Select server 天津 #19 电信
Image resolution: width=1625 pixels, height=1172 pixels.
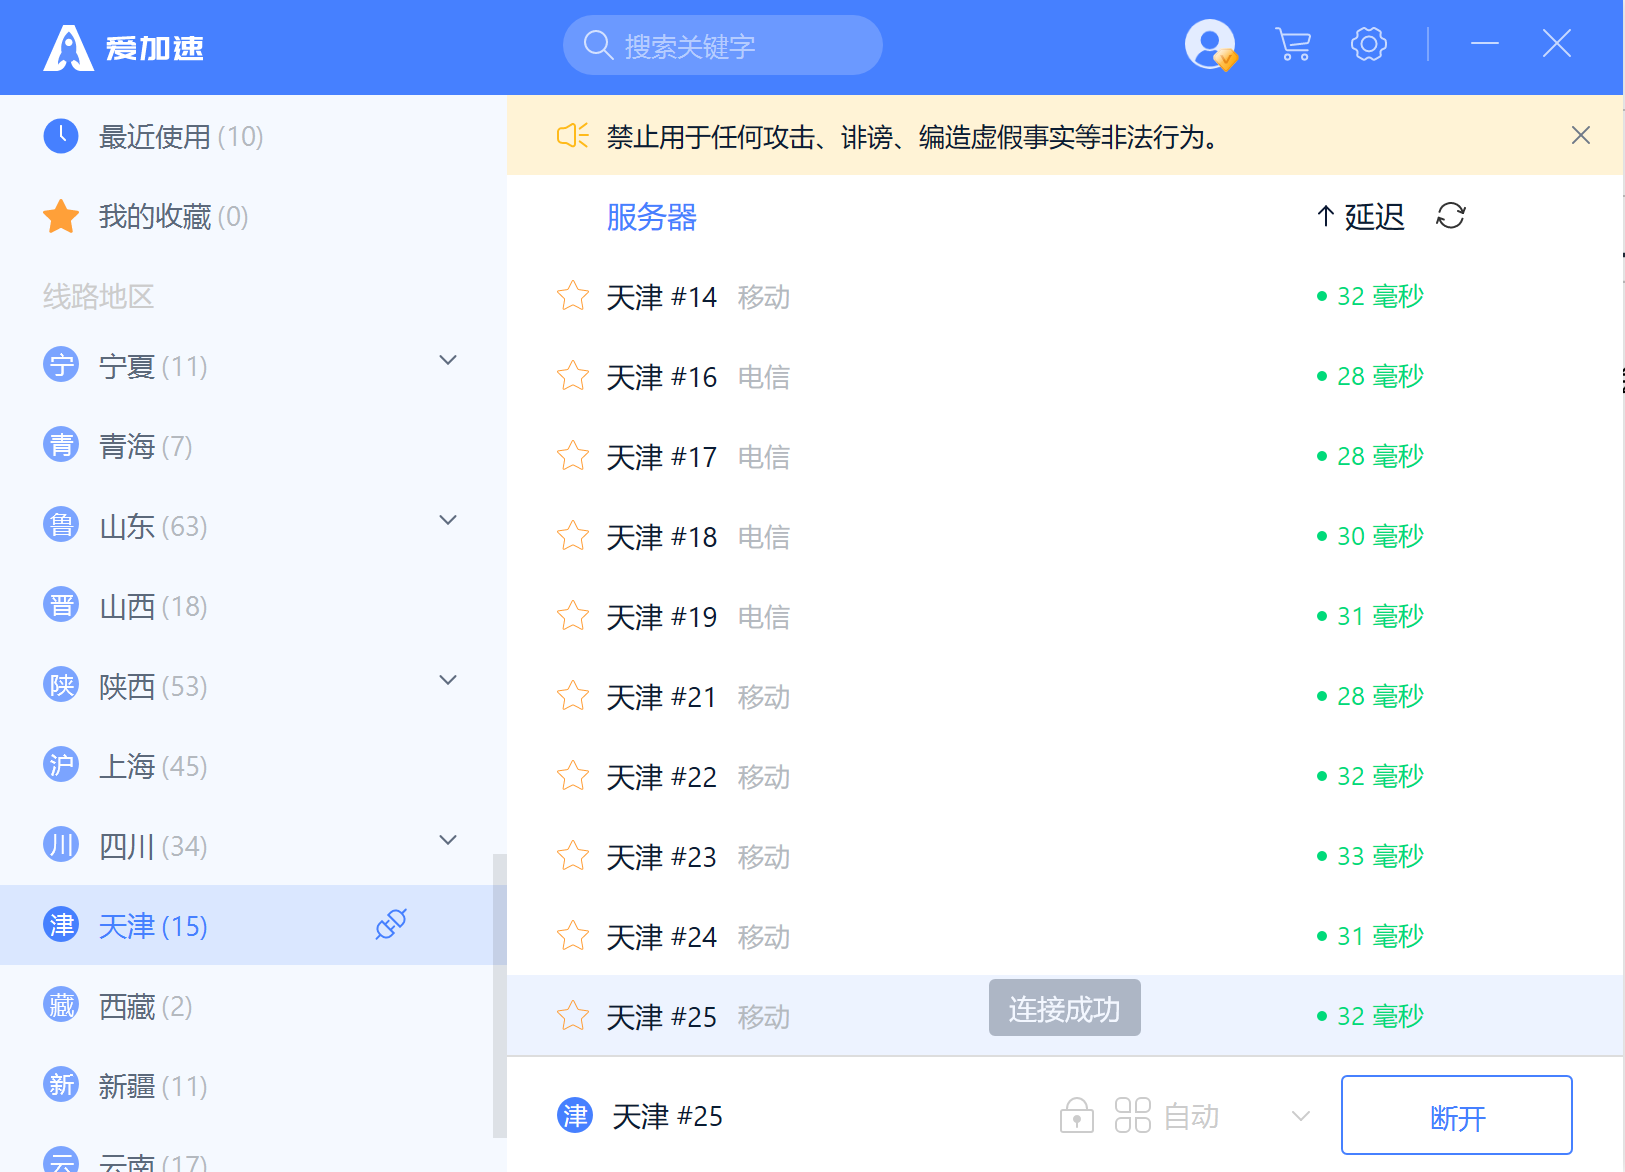point(1065,616)
